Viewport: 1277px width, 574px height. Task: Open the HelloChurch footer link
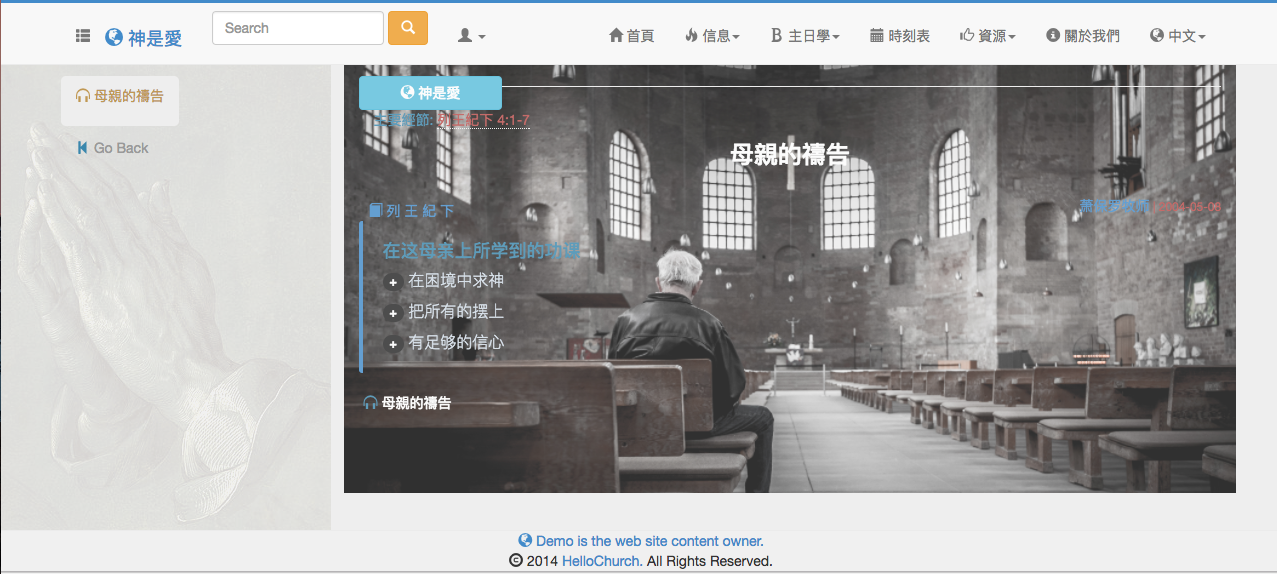tap(600, 561)
